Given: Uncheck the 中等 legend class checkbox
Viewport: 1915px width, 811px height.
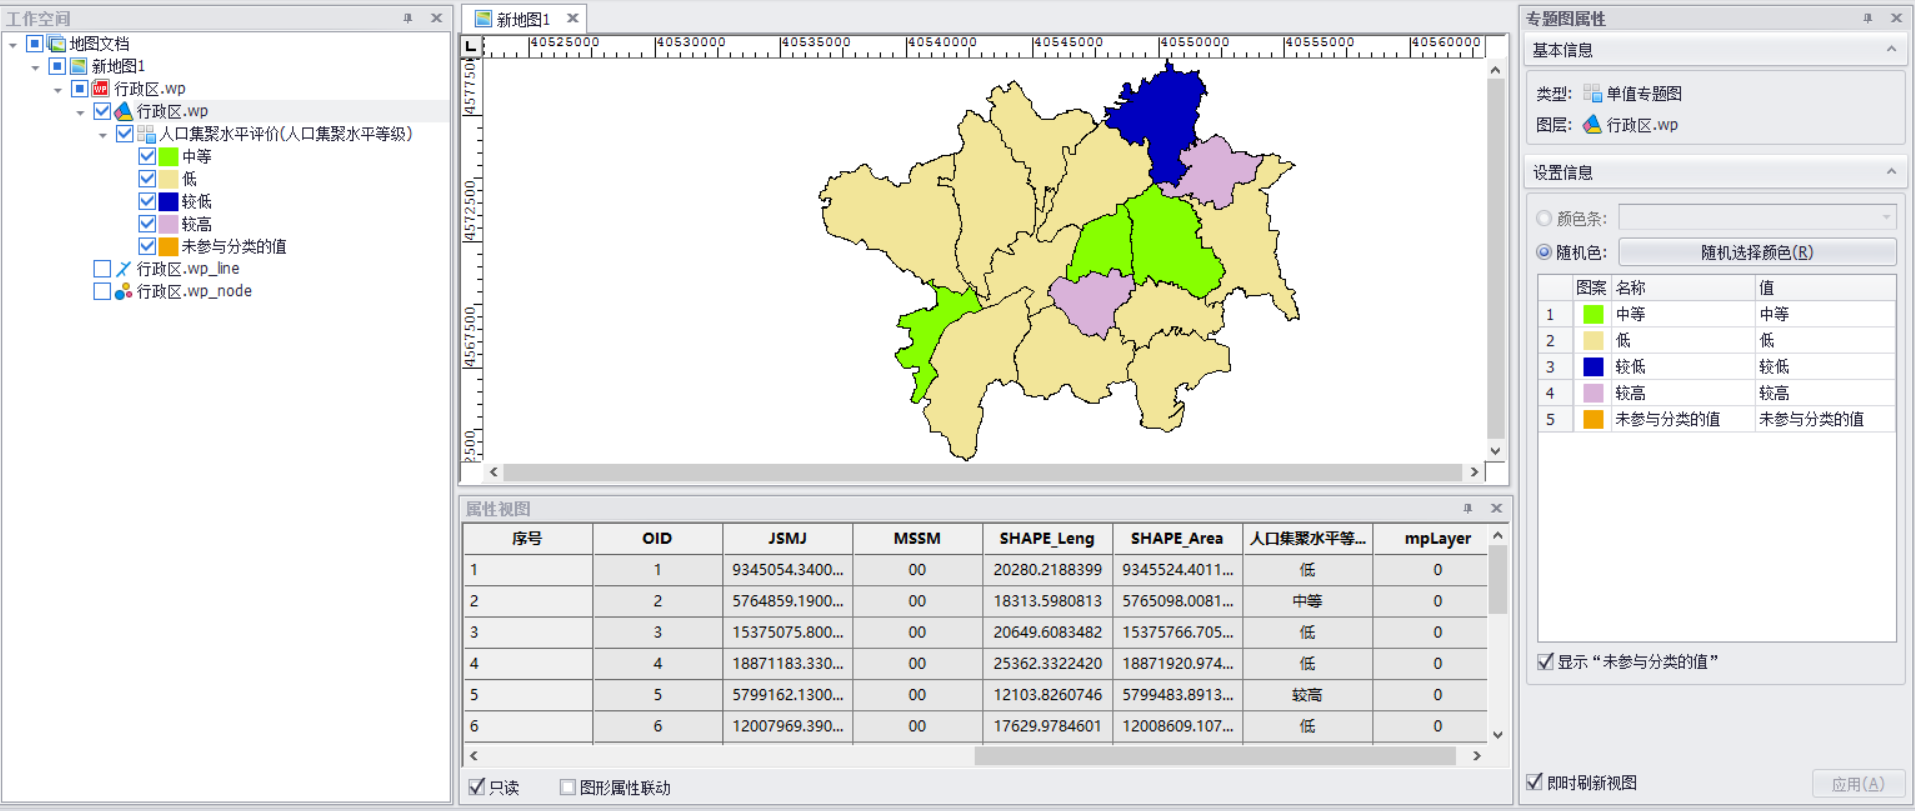Looking at the screenshot, I should click(147, 156).
